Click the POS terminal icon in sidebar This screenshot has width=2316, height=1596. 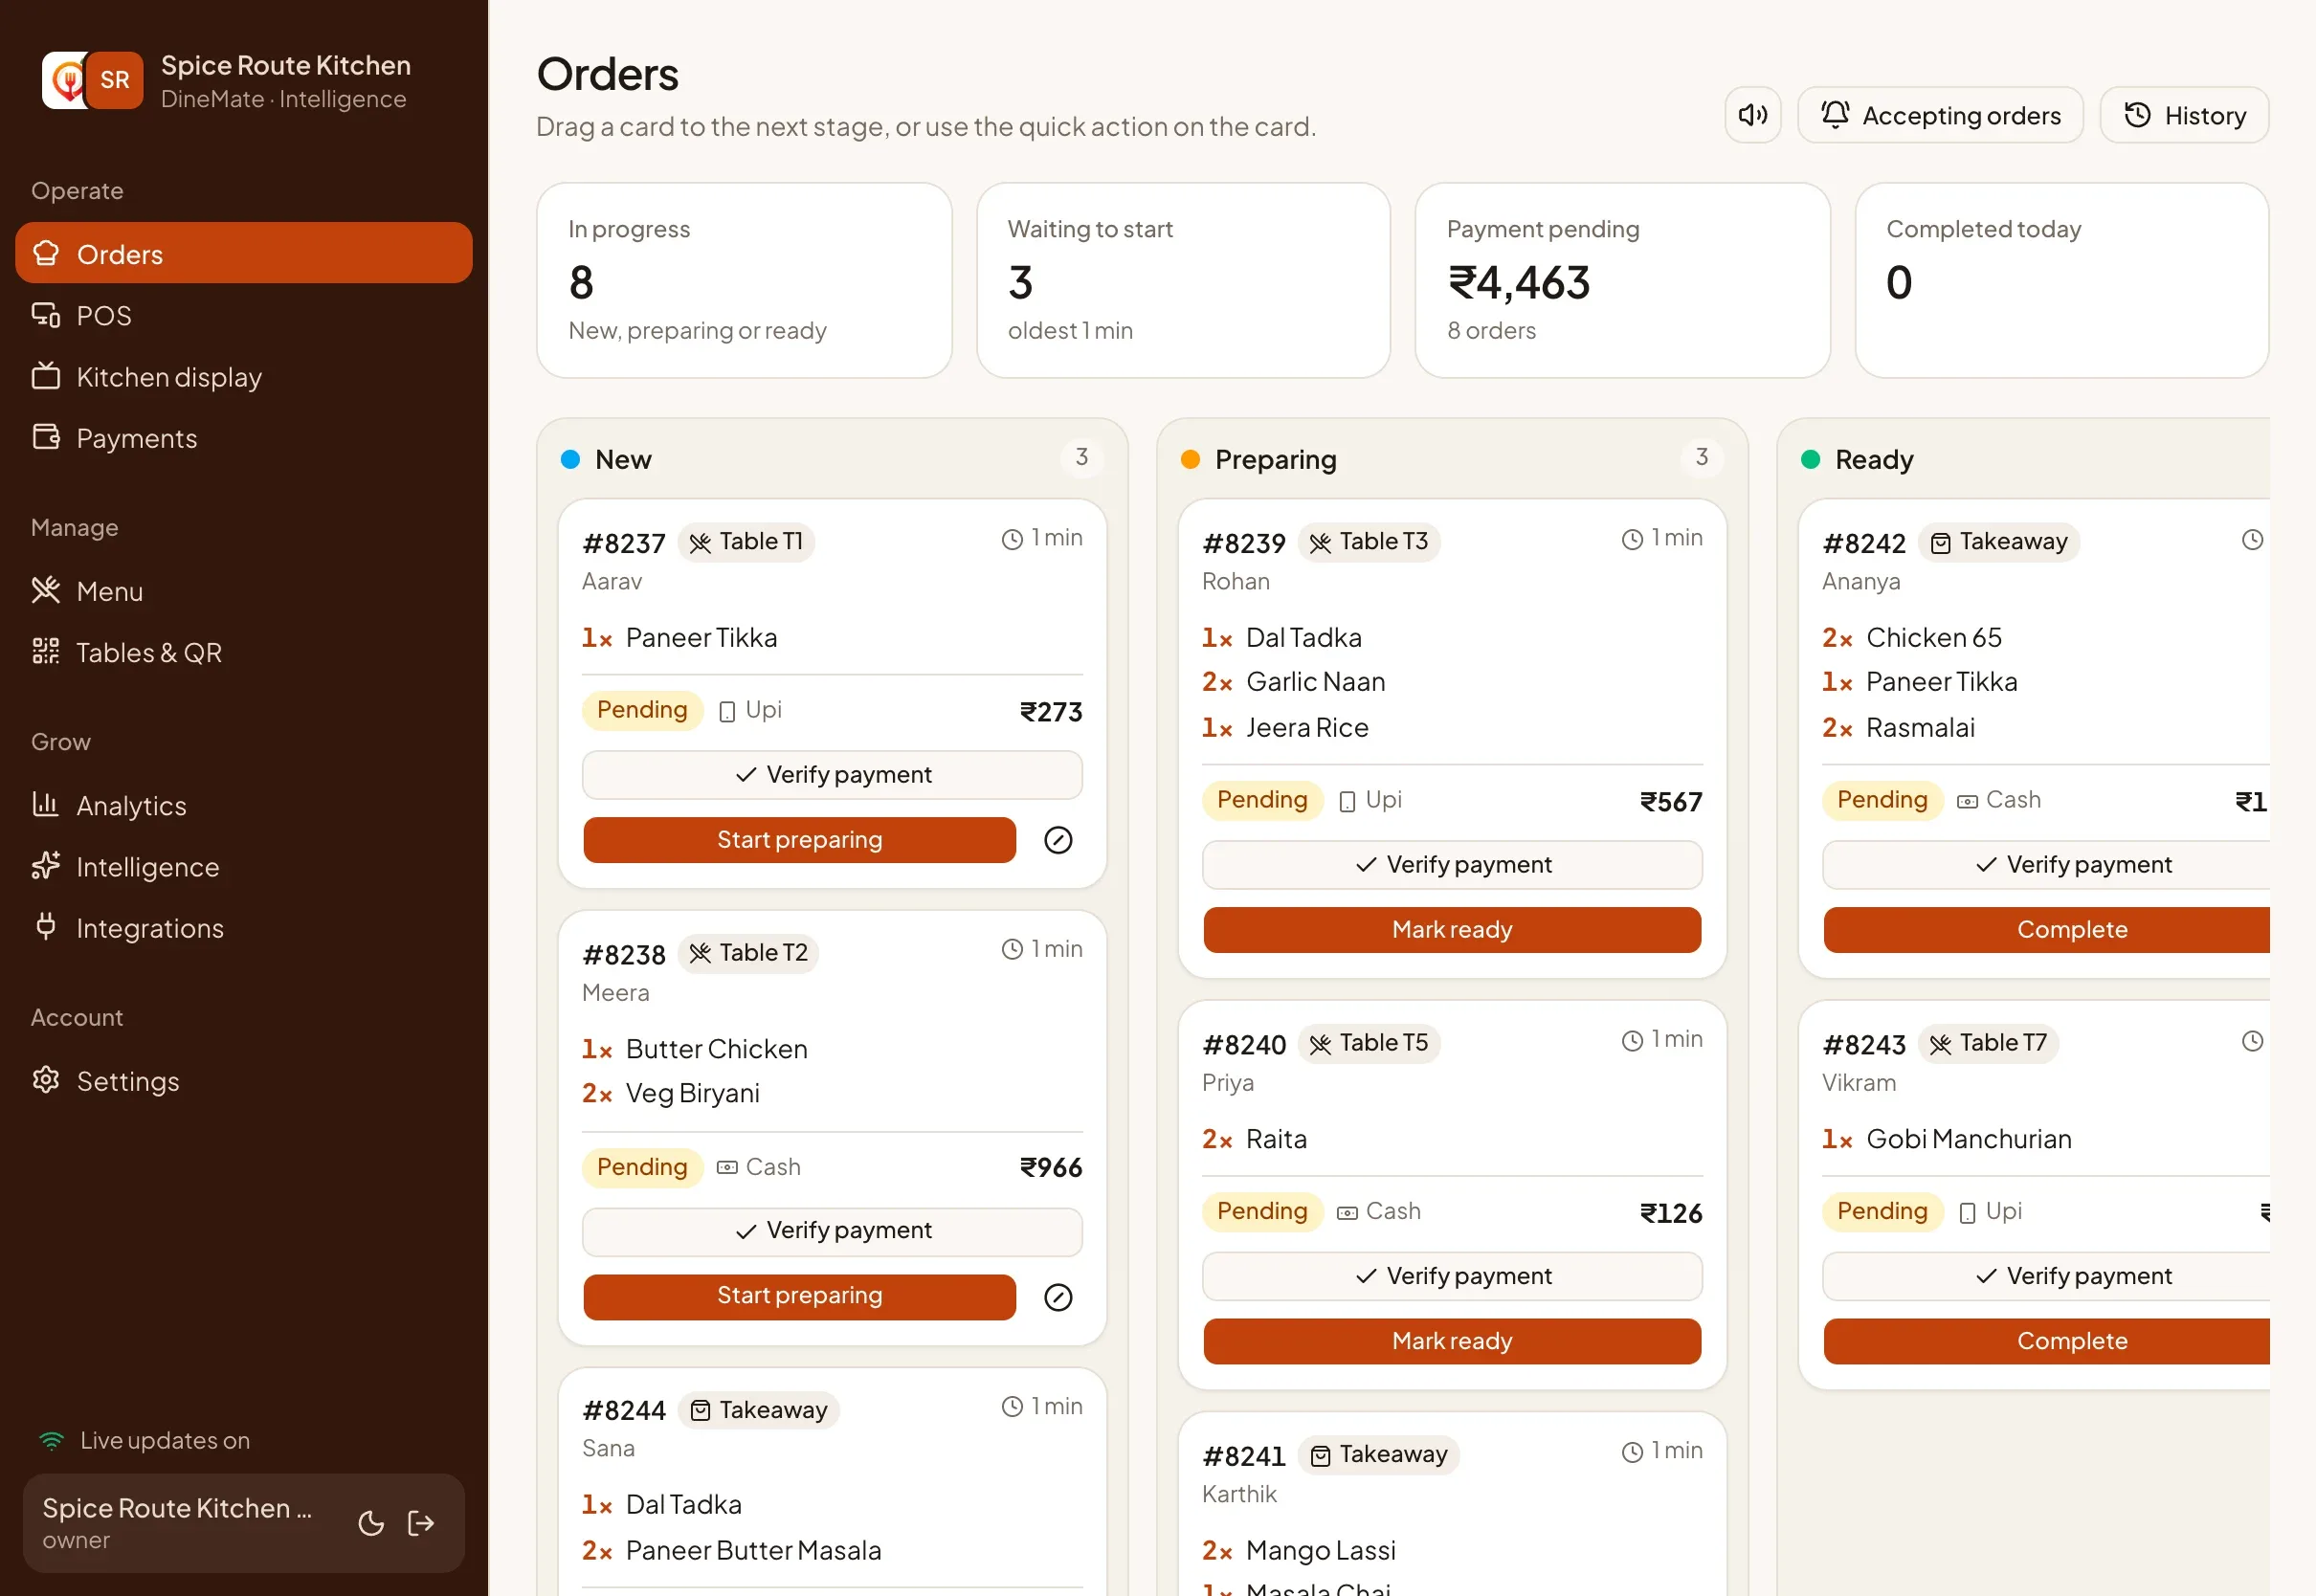(x=46, y=315)
